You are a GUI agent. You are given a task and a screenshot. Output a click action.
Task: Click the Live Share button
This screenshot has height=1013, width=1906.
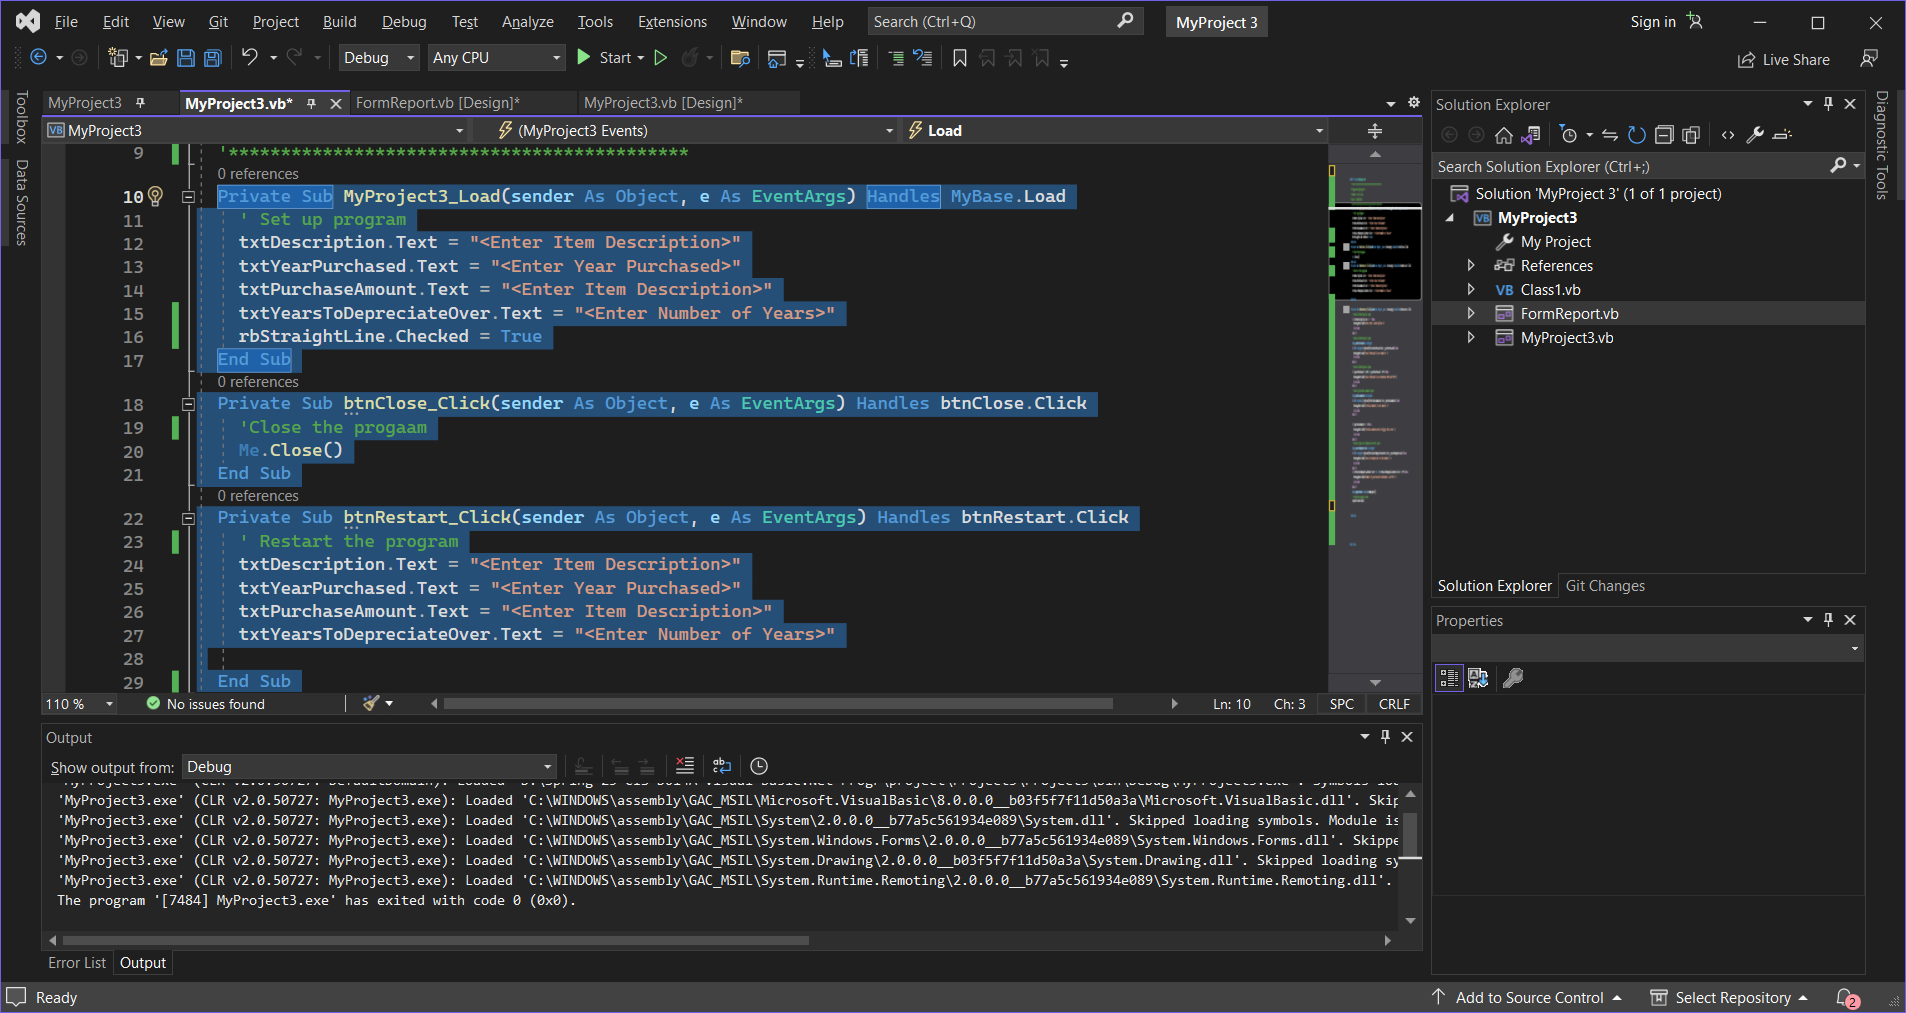coord(1784,60)
